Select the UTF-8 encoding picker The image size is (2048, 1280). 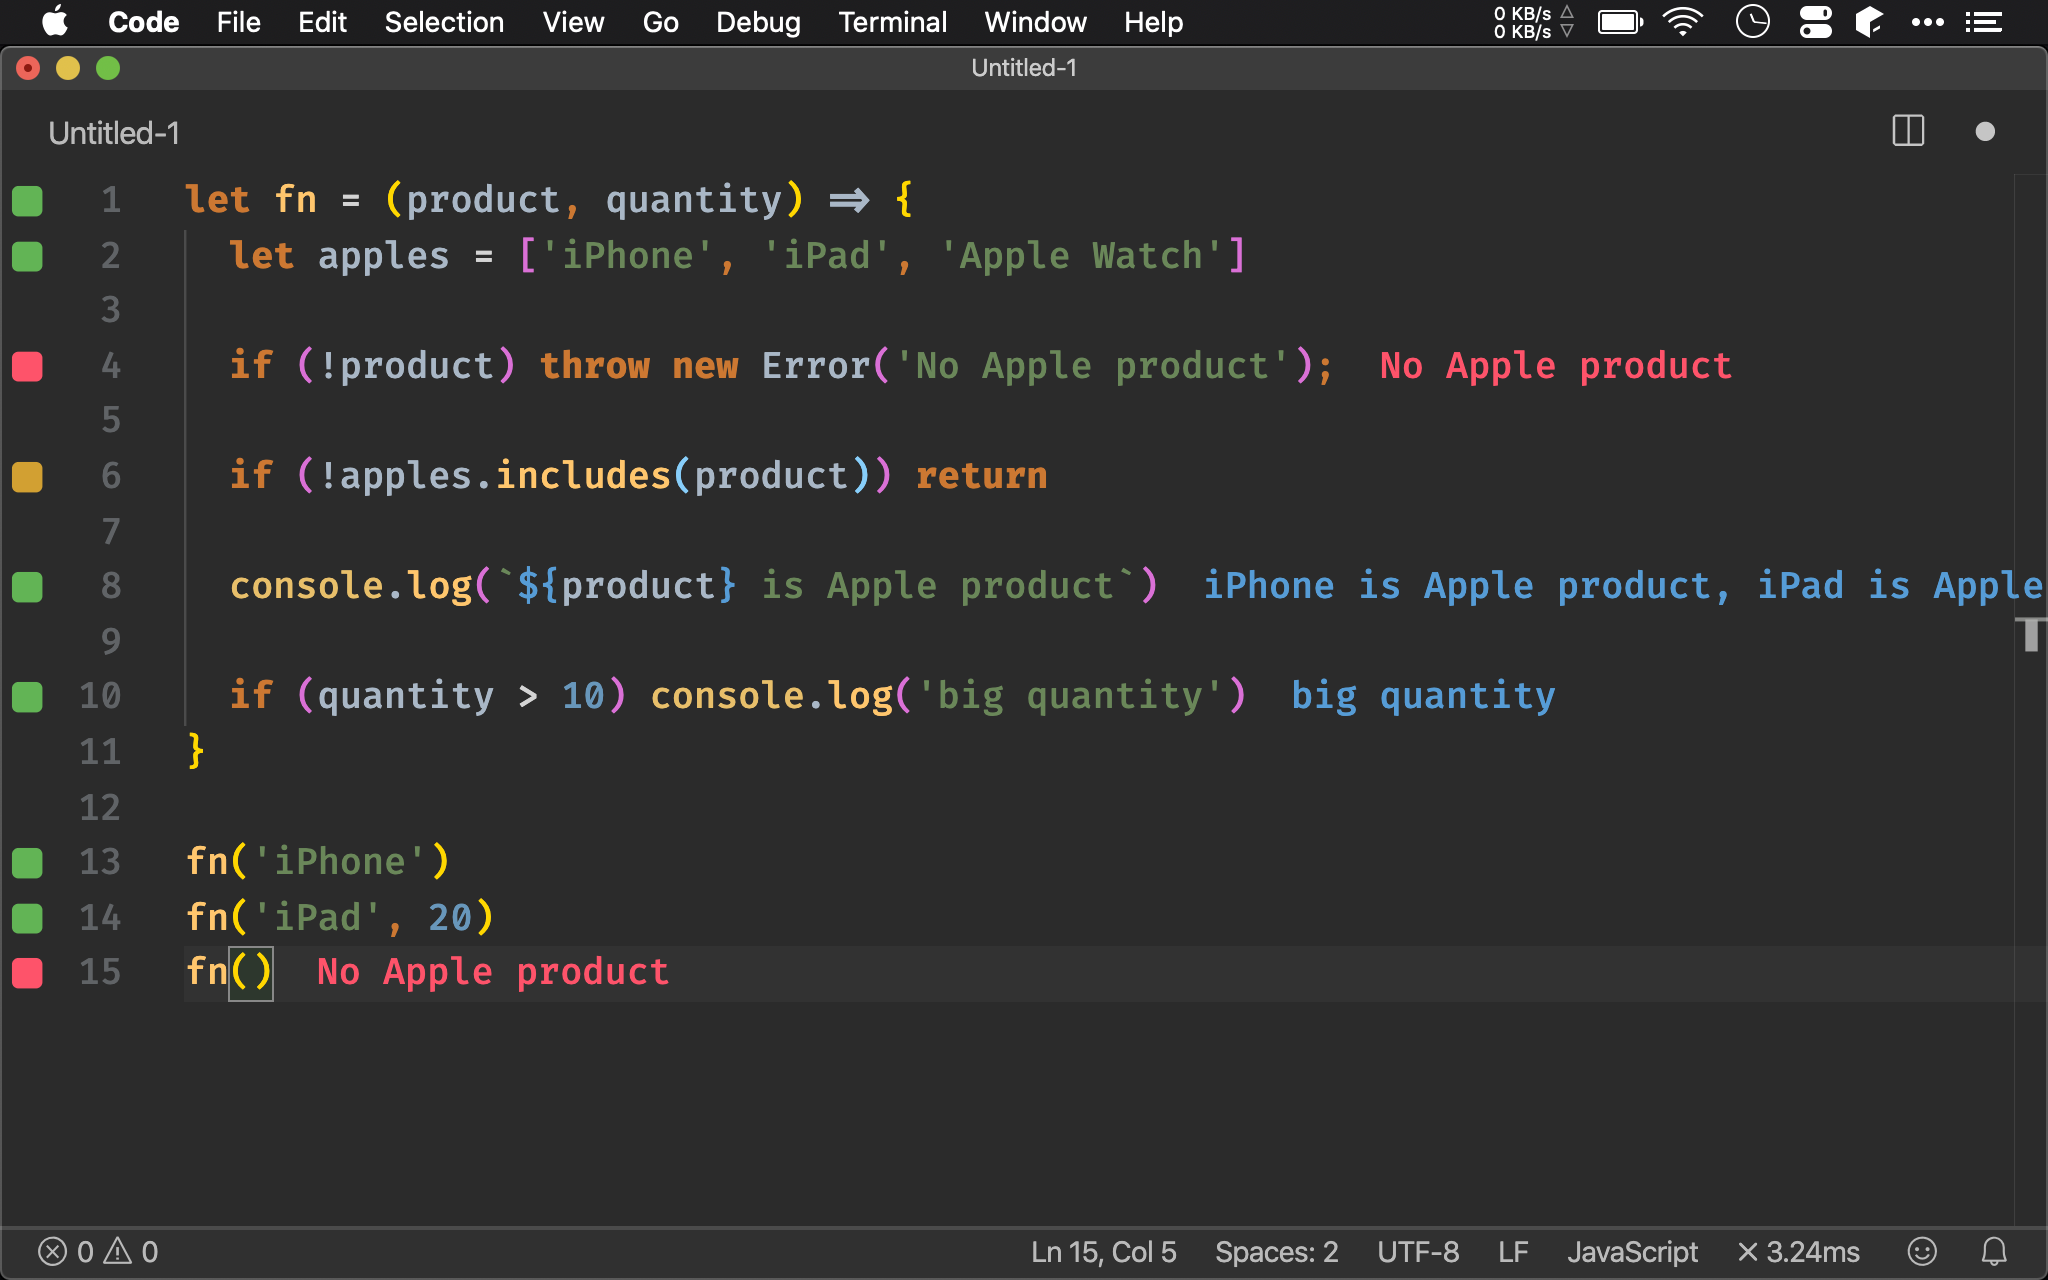coord(1418,1252)
